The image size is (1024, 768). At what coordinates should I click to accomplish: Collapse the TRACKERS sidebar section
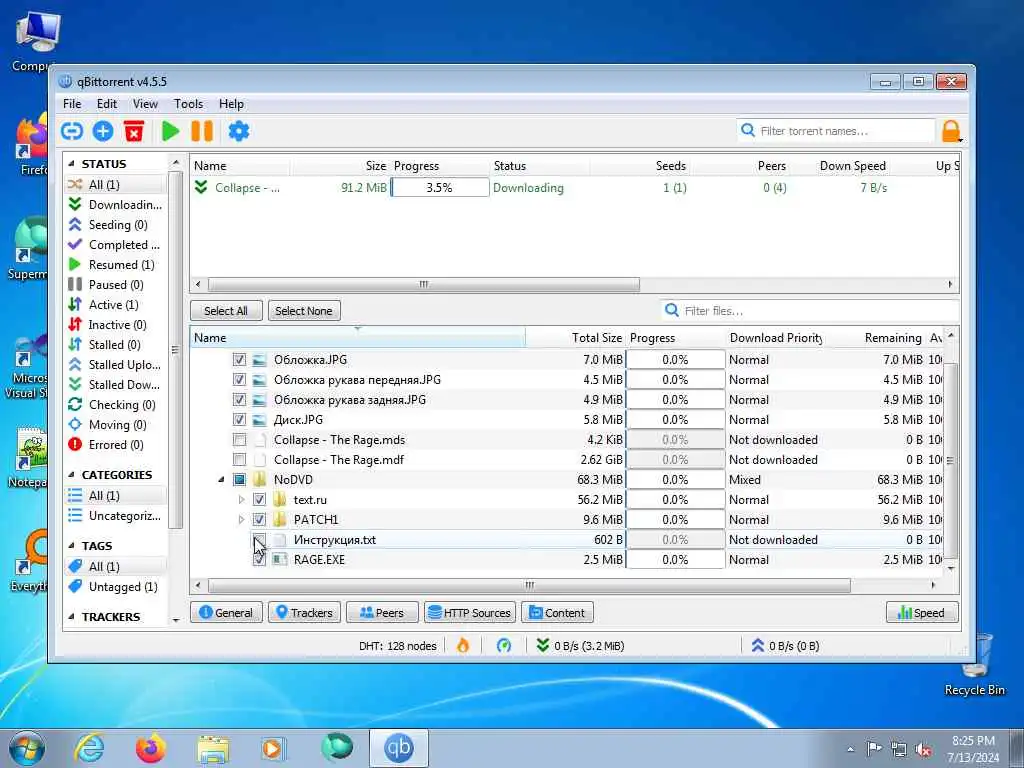click(x=71, y=616)
